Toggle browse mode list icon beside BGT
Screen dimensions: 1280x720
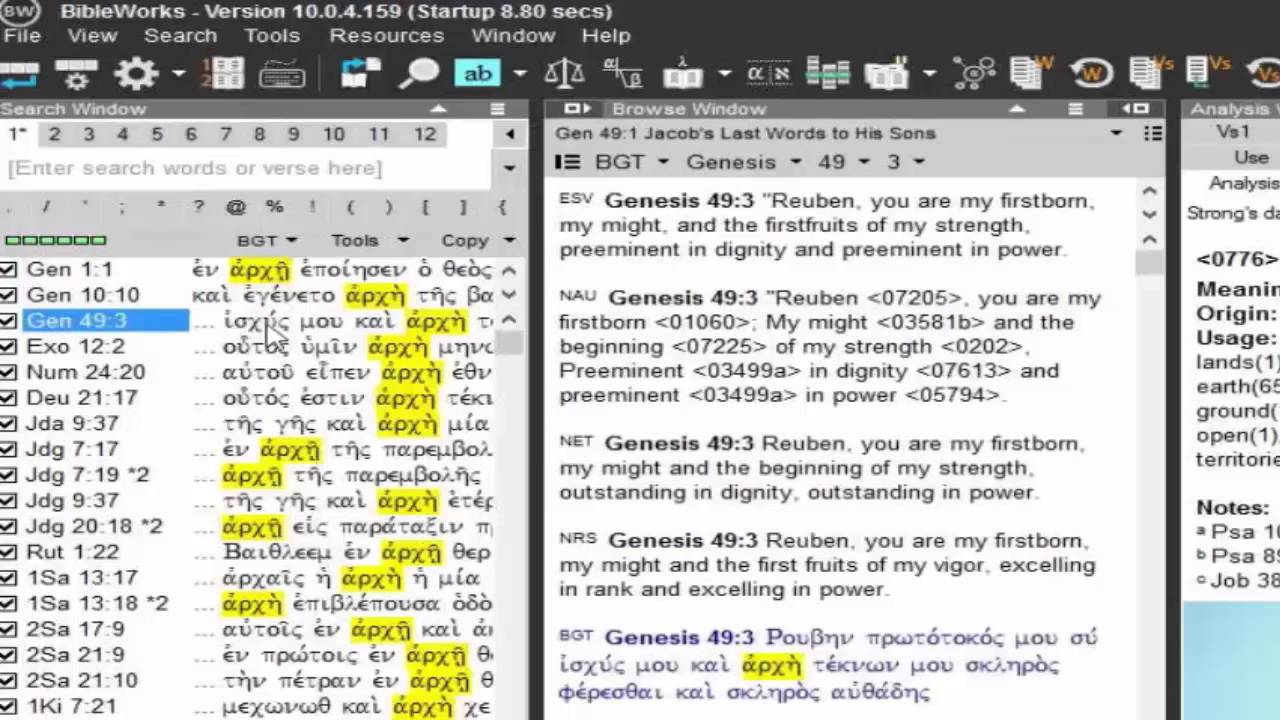pyautogui.click(x=567, y=162)
